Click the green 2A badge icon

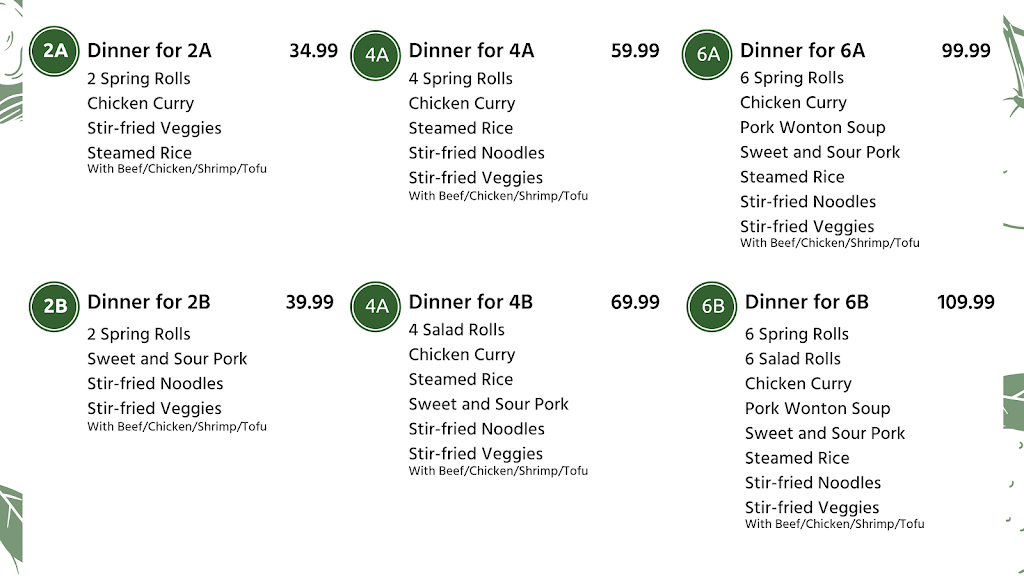point(54,51)
